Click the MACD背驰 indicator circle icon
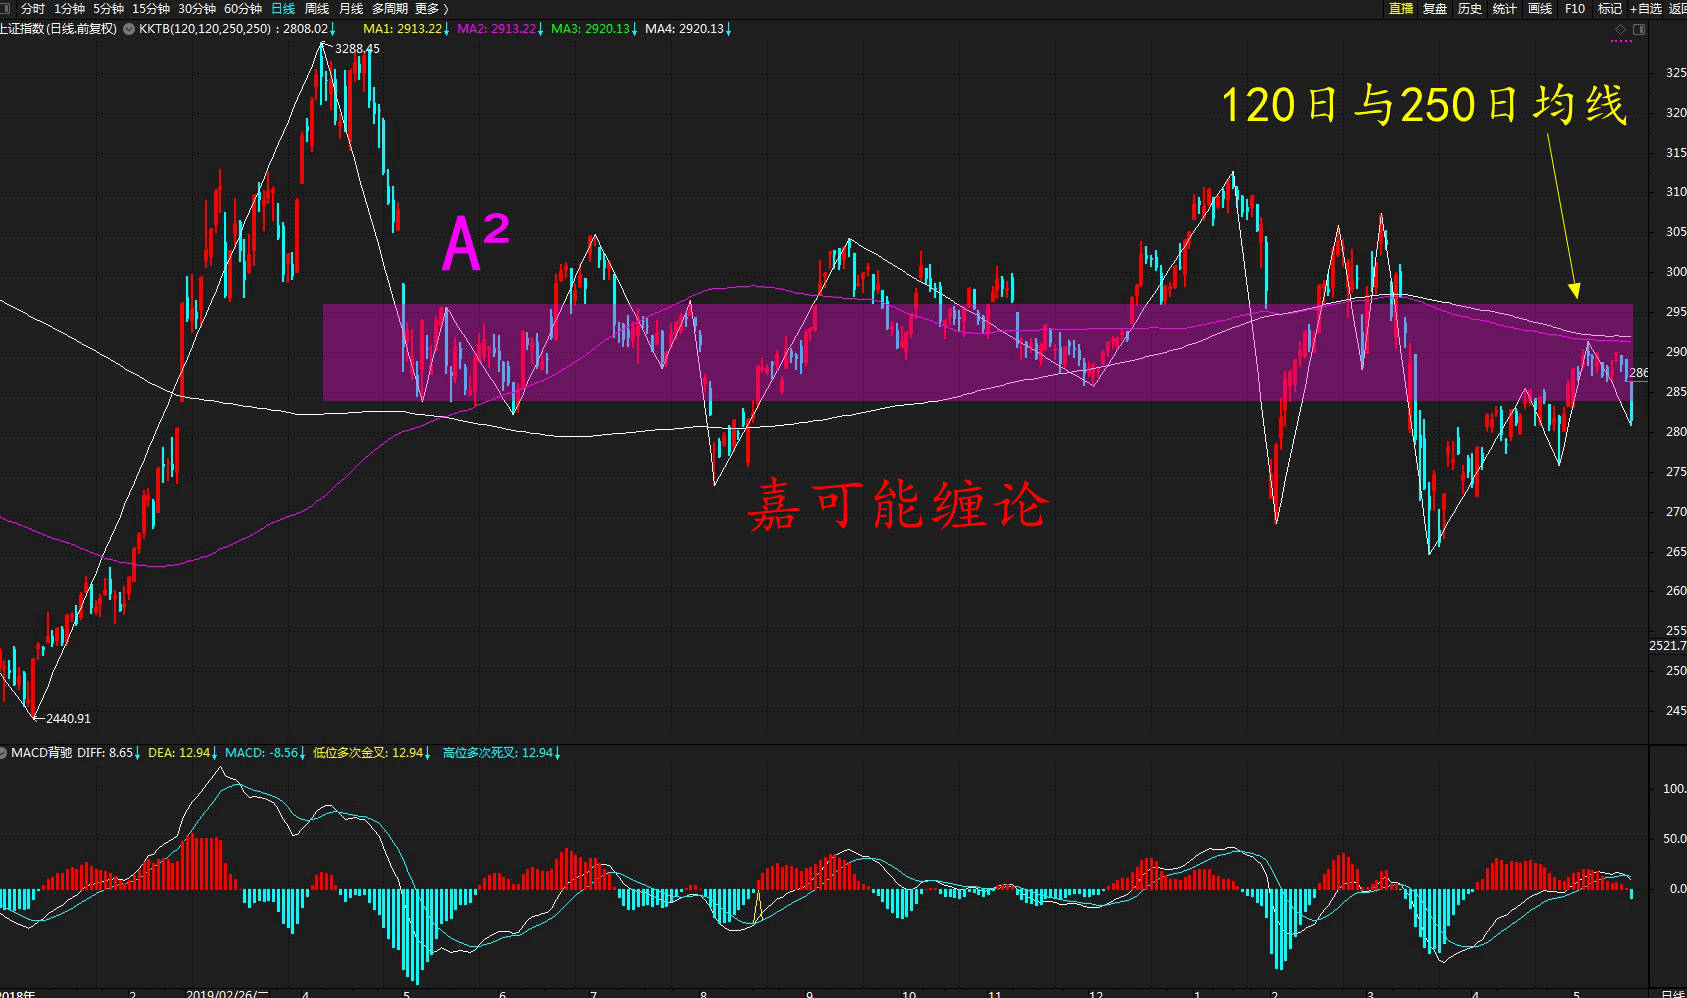Image resolution: width=1687 pixels, height=998 pixels. pyautogui.click(x=3, y=752)
